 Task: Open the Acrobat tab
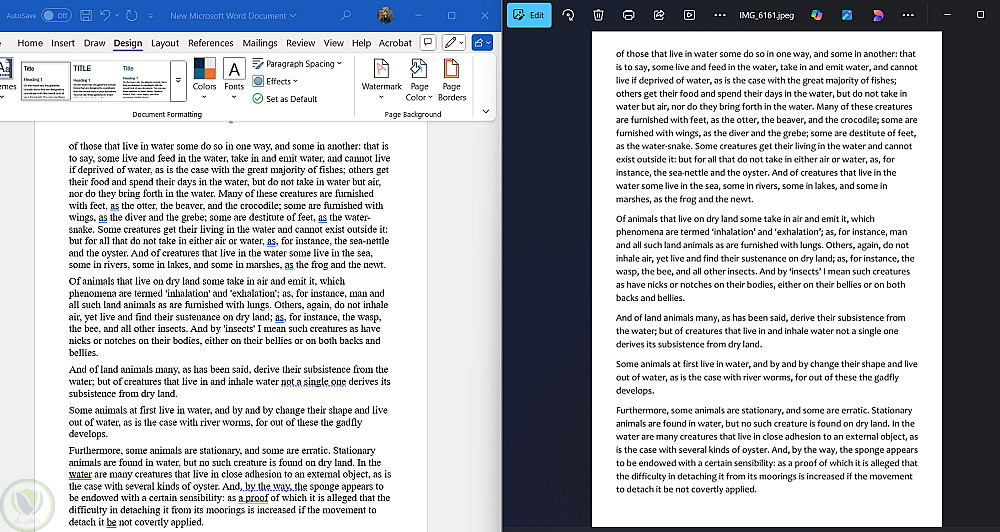(x=395, y=43)
